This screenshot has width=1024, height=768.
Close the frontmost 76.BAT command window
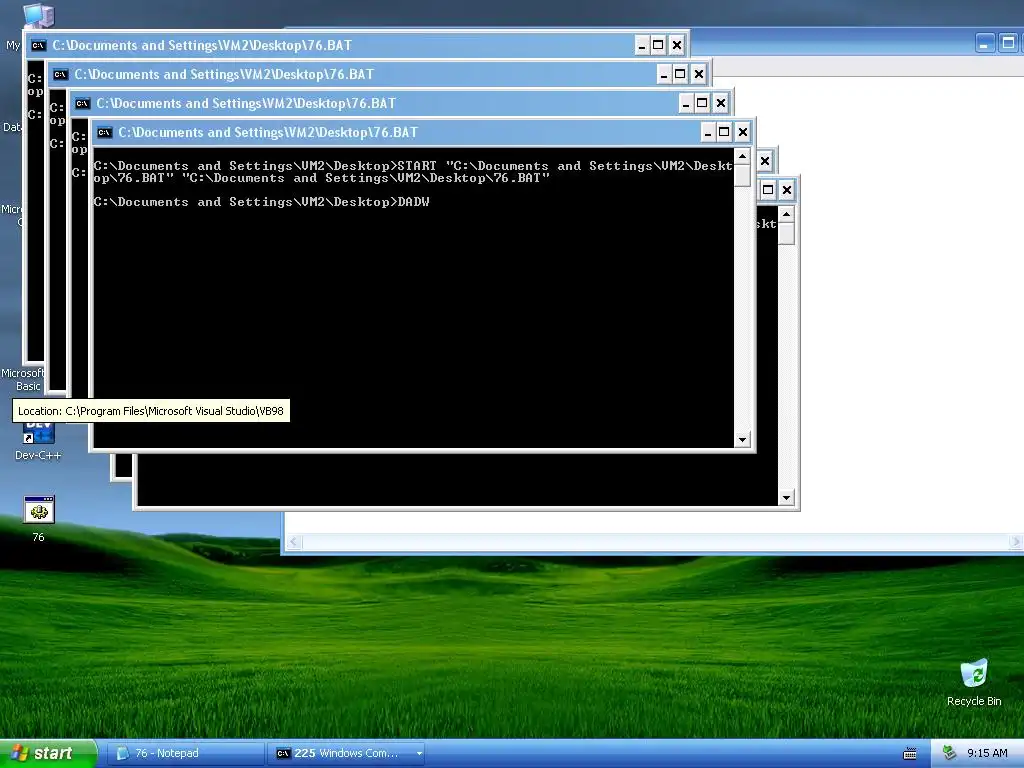[743, 133]
